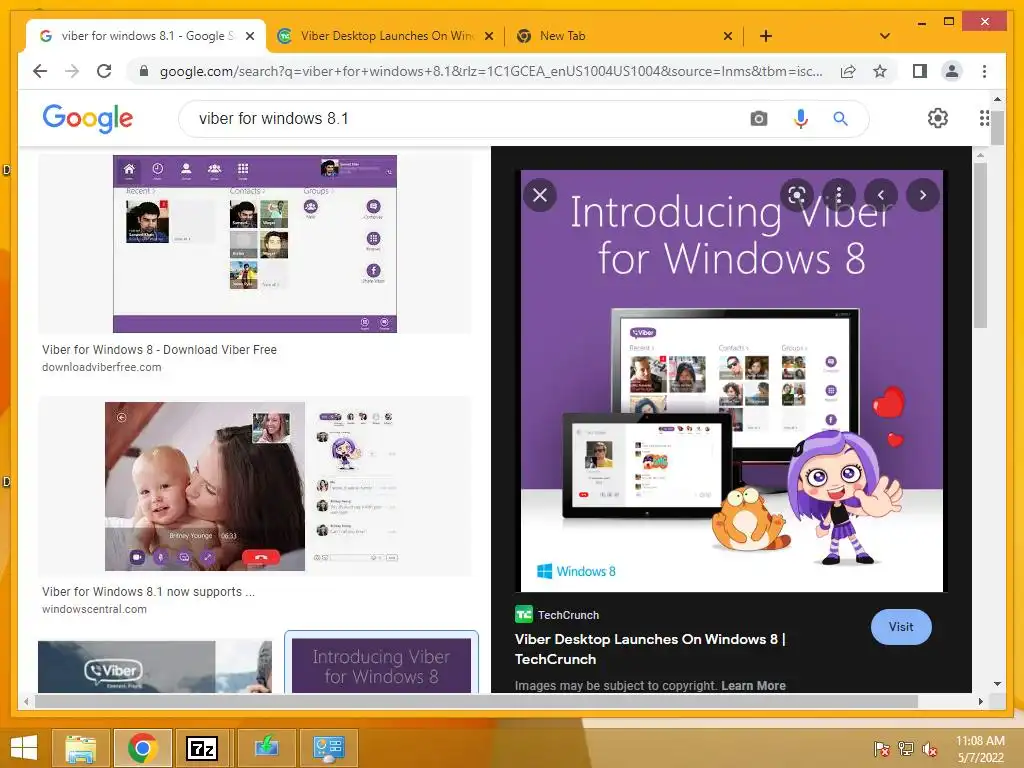Screen dimensions: 1024x768
Task: Select the windowscentral.com video call thumbnail
Action: (x=255, y=487)
